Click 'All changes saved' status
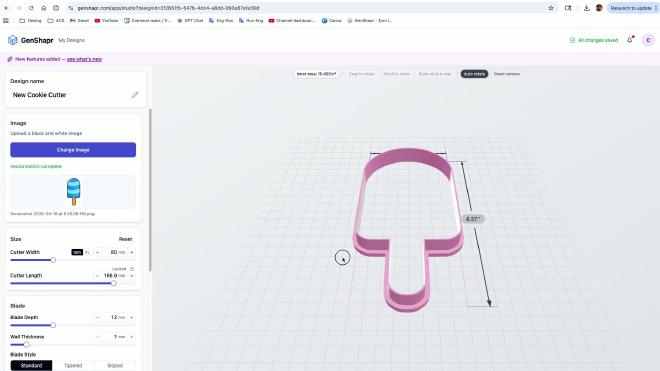The image size is (660, 371). (594, 40)
